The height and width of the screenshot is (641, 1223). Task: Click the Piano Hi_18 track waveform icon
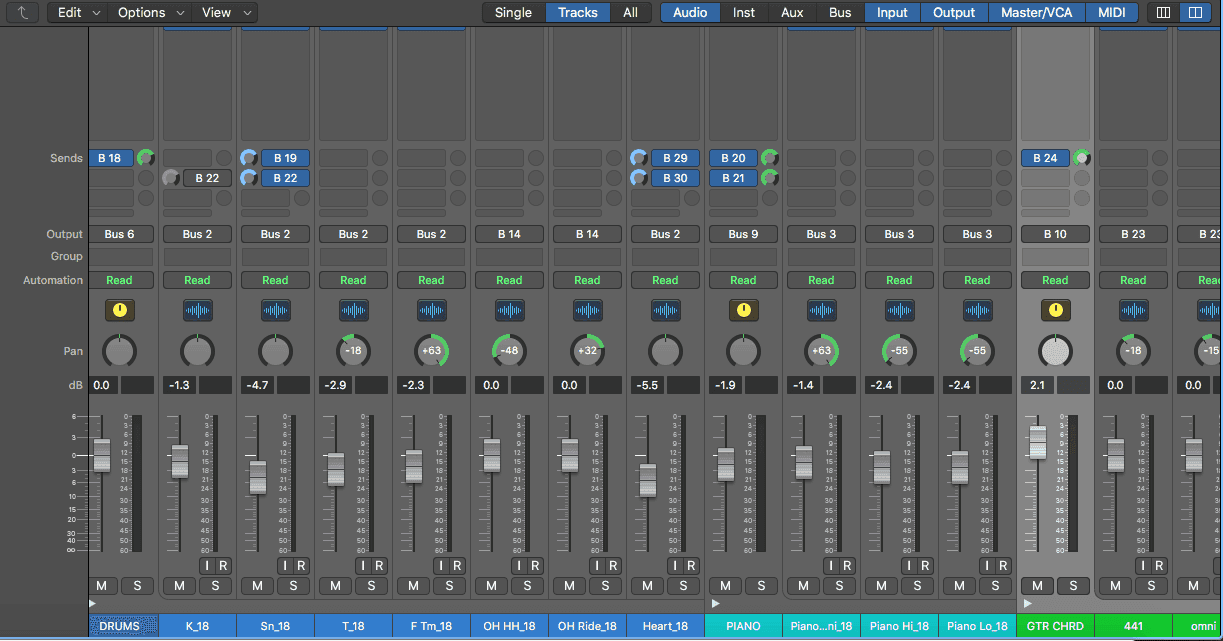click(x=900, y=310)
